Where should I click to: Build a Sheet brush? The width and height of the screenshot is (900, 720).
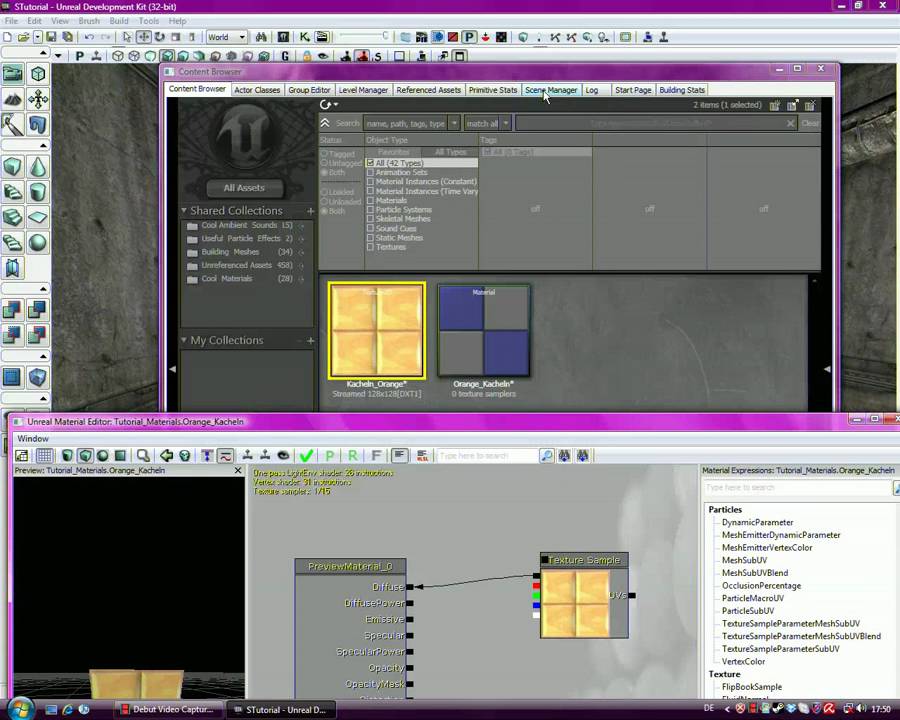tap(38, 217)
